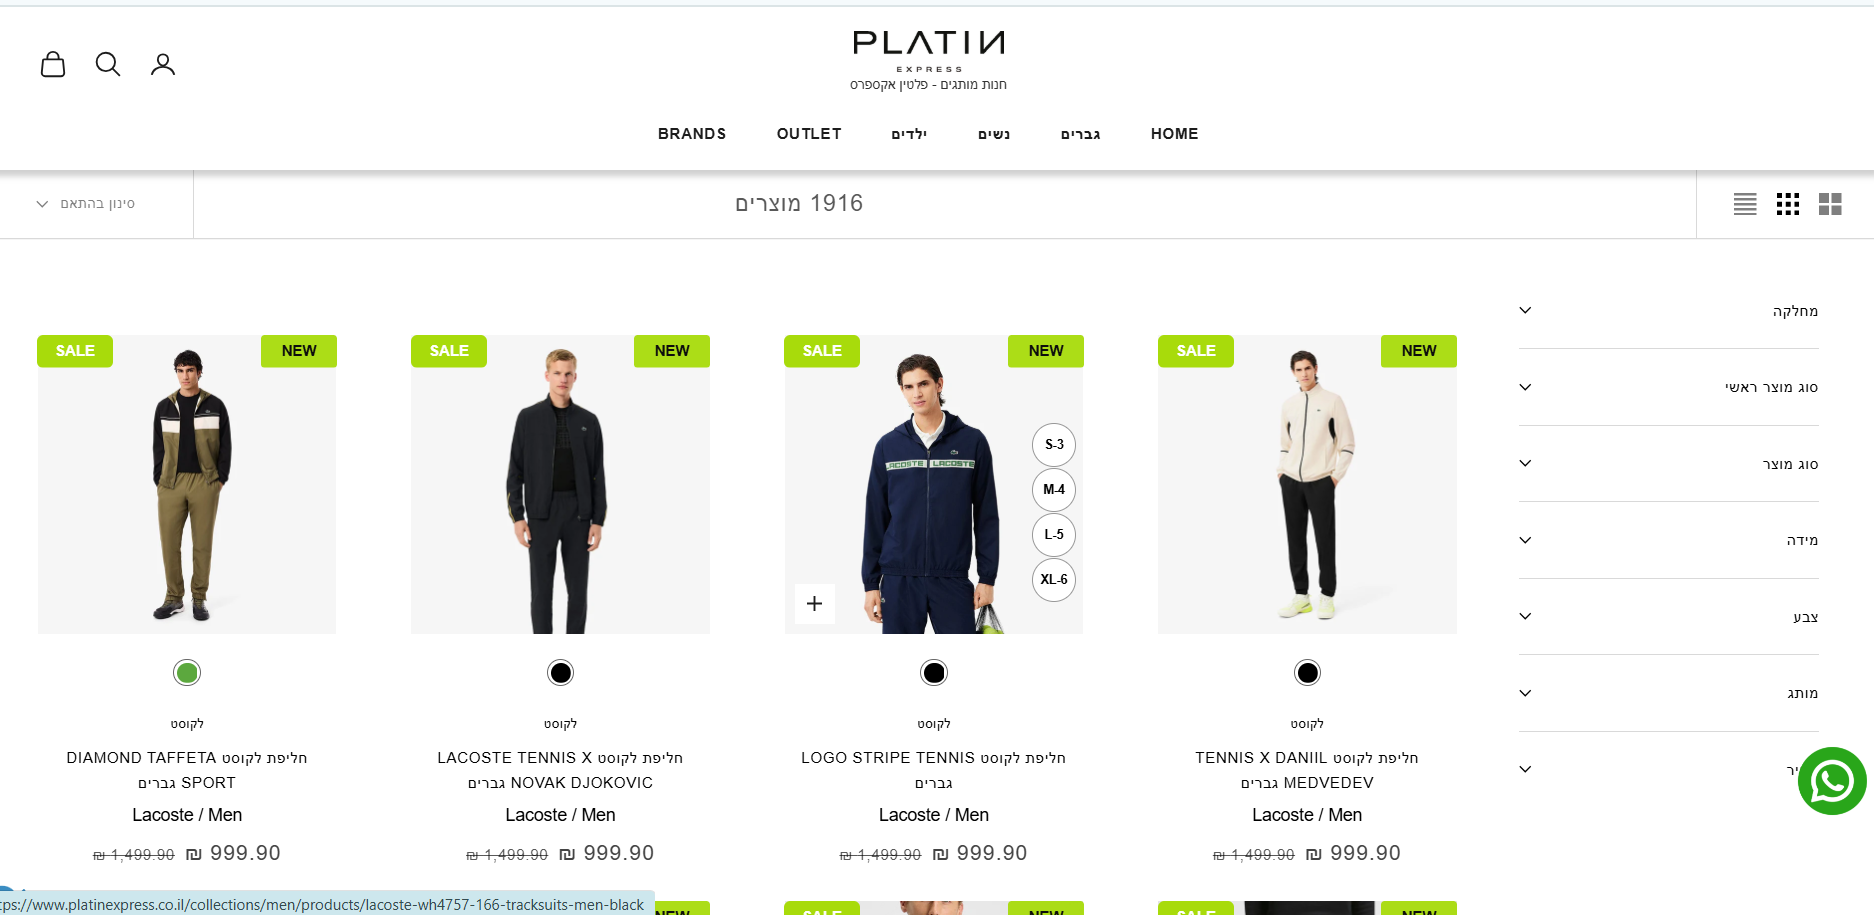Screen dimensions: 1874x915
Task: Expand the מחלקה filter section
Action: [x=1668, y=311]
